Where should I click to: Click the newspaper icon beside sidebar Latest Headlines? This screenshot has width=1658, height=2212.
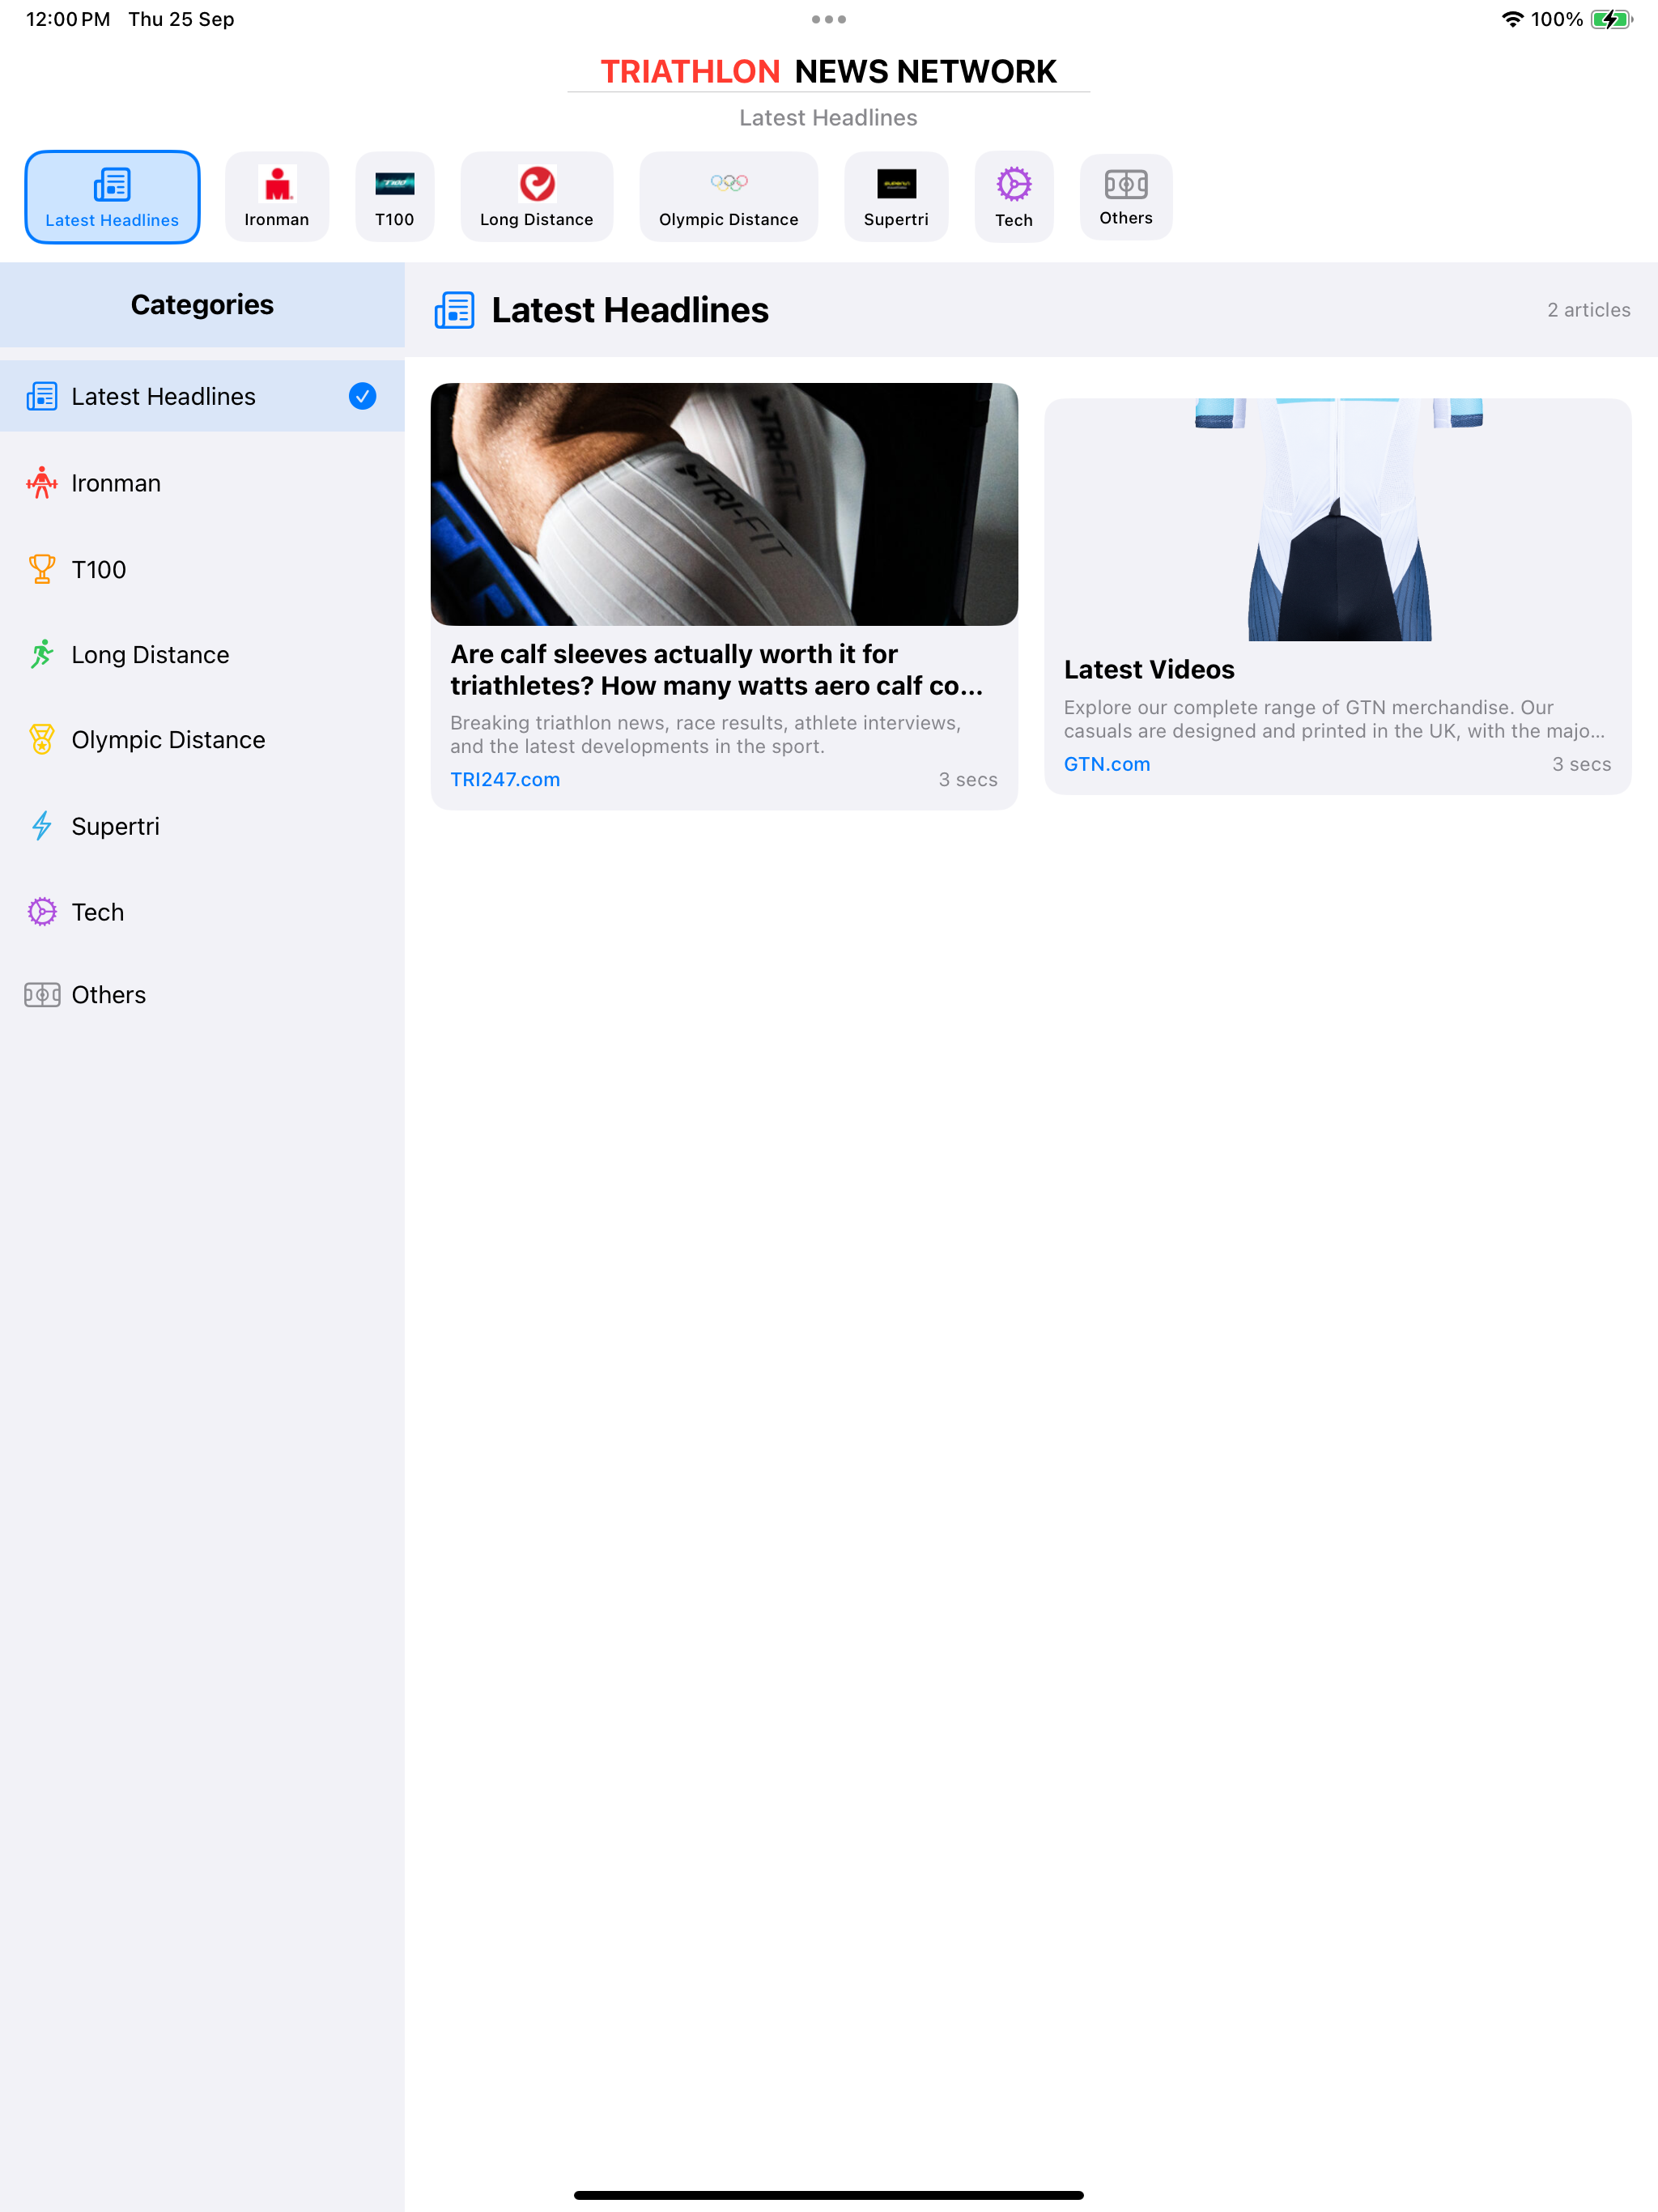coord(42,397)
